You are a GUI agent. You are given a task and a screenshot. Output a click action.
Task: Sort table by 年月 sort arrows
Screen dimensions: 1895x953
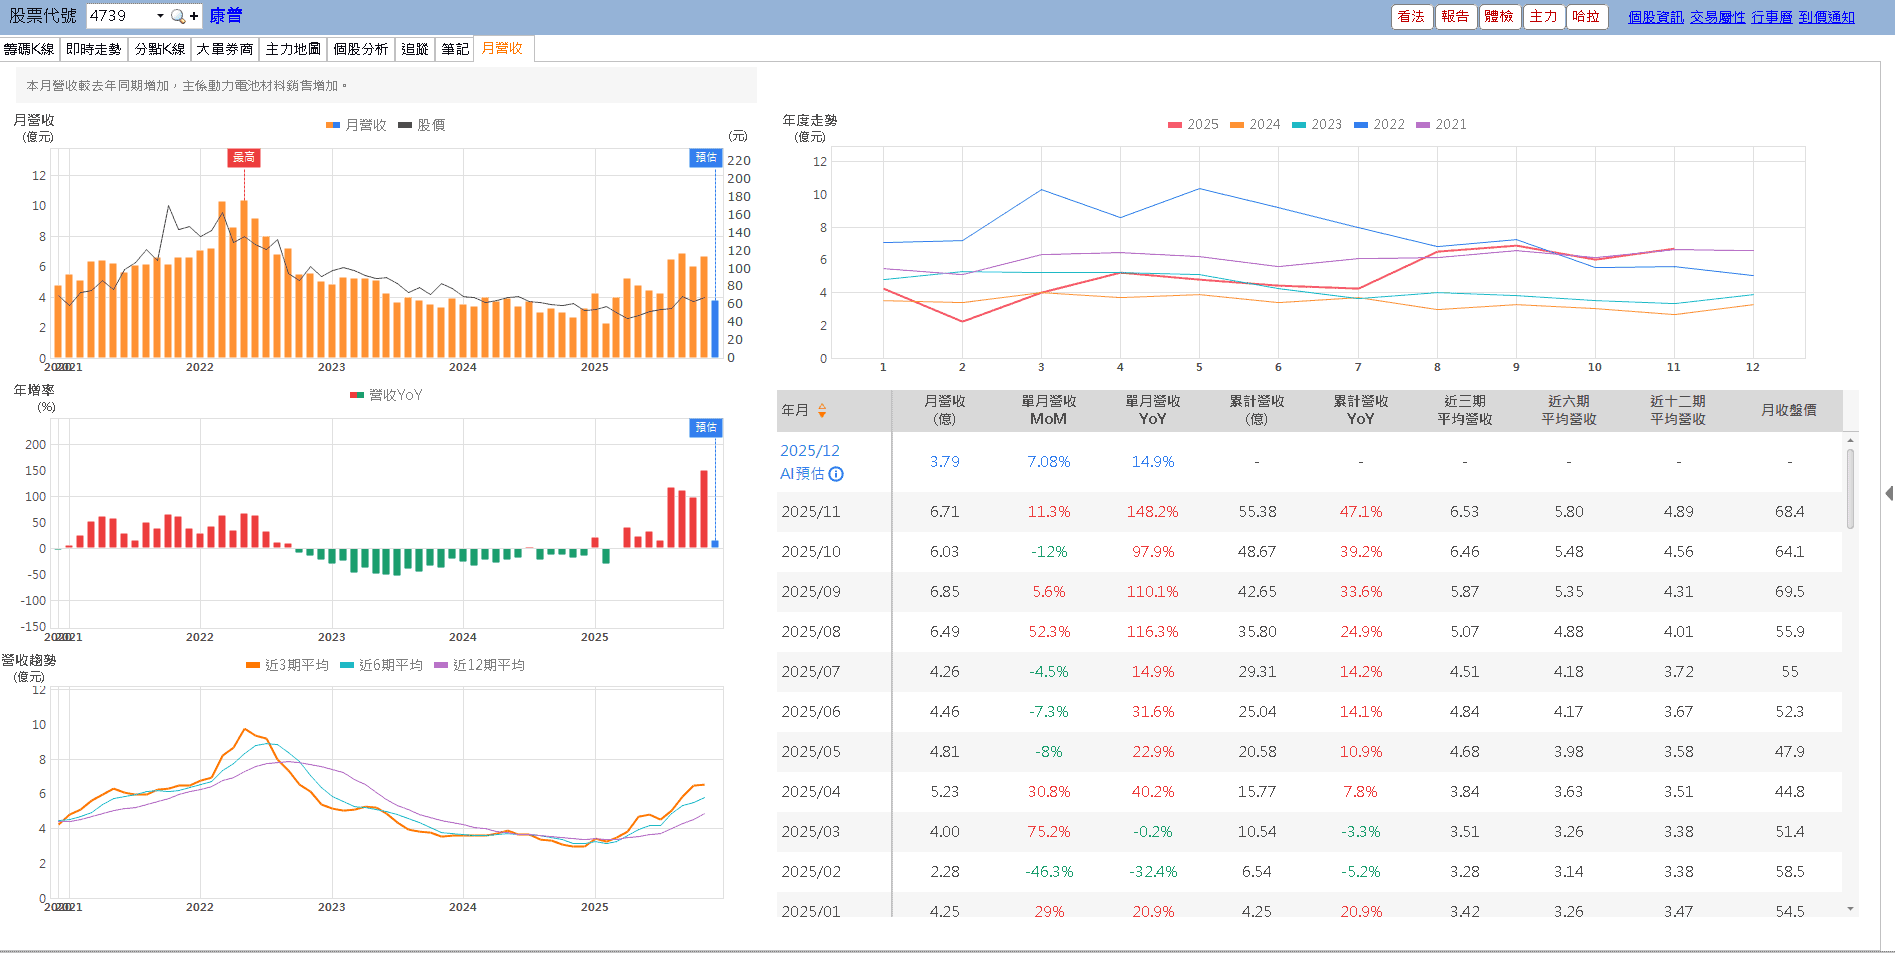pos(822,410)
